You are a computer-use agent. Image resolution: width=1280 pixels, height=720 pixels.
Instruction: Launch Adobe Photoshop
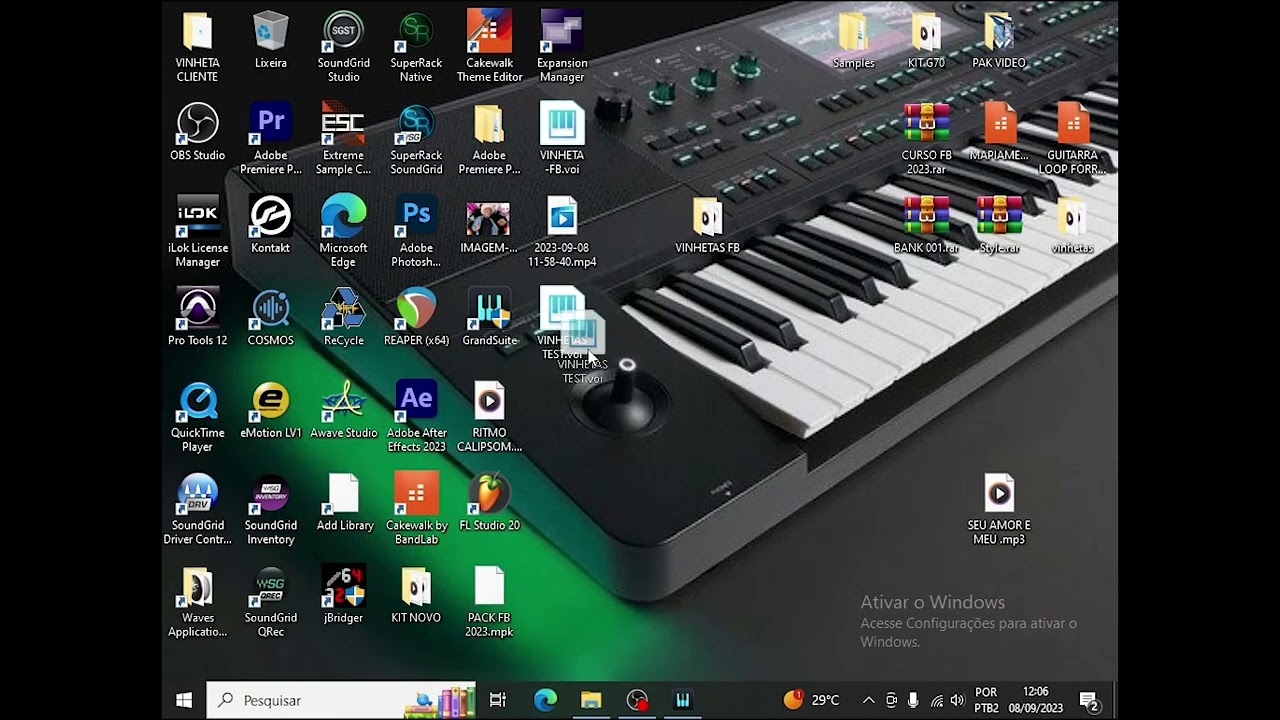pyautogui.click(x=416, y=231)
